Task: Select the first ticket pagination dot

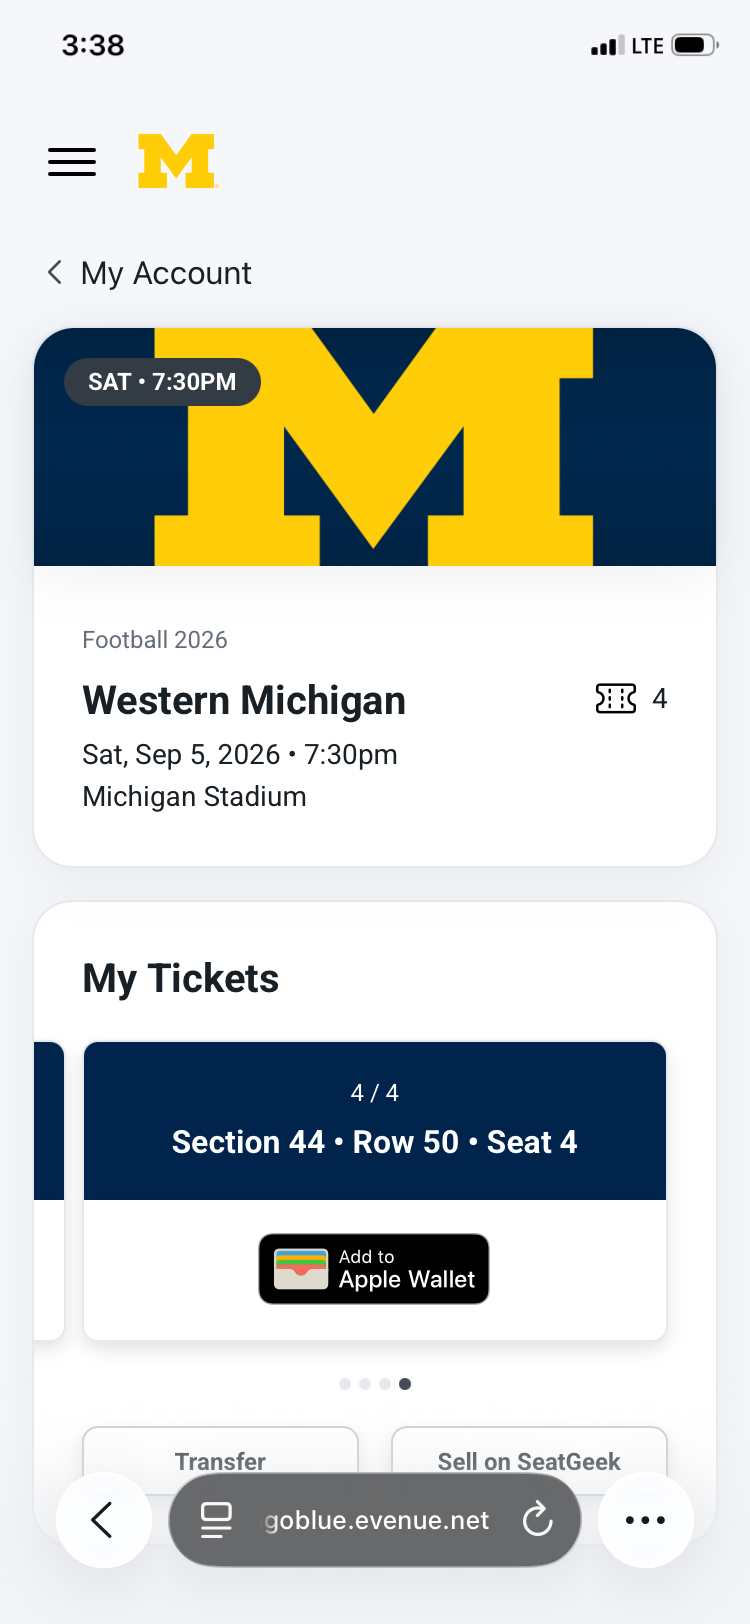Action: [x=345, y=1384]
